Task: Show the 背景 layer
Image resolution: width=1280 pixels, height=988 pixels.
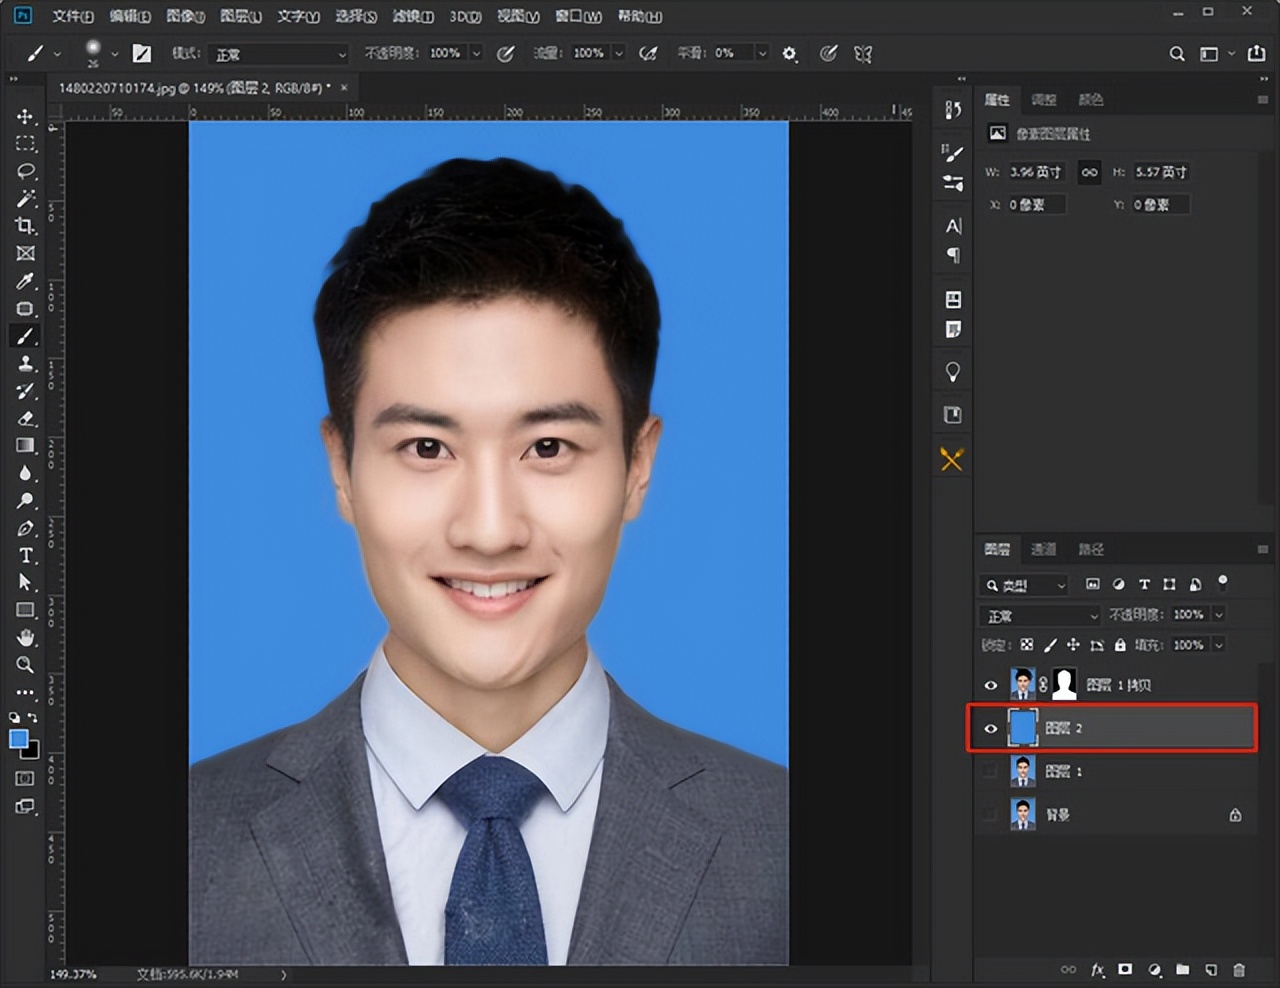Action: [x=990, y=815]
